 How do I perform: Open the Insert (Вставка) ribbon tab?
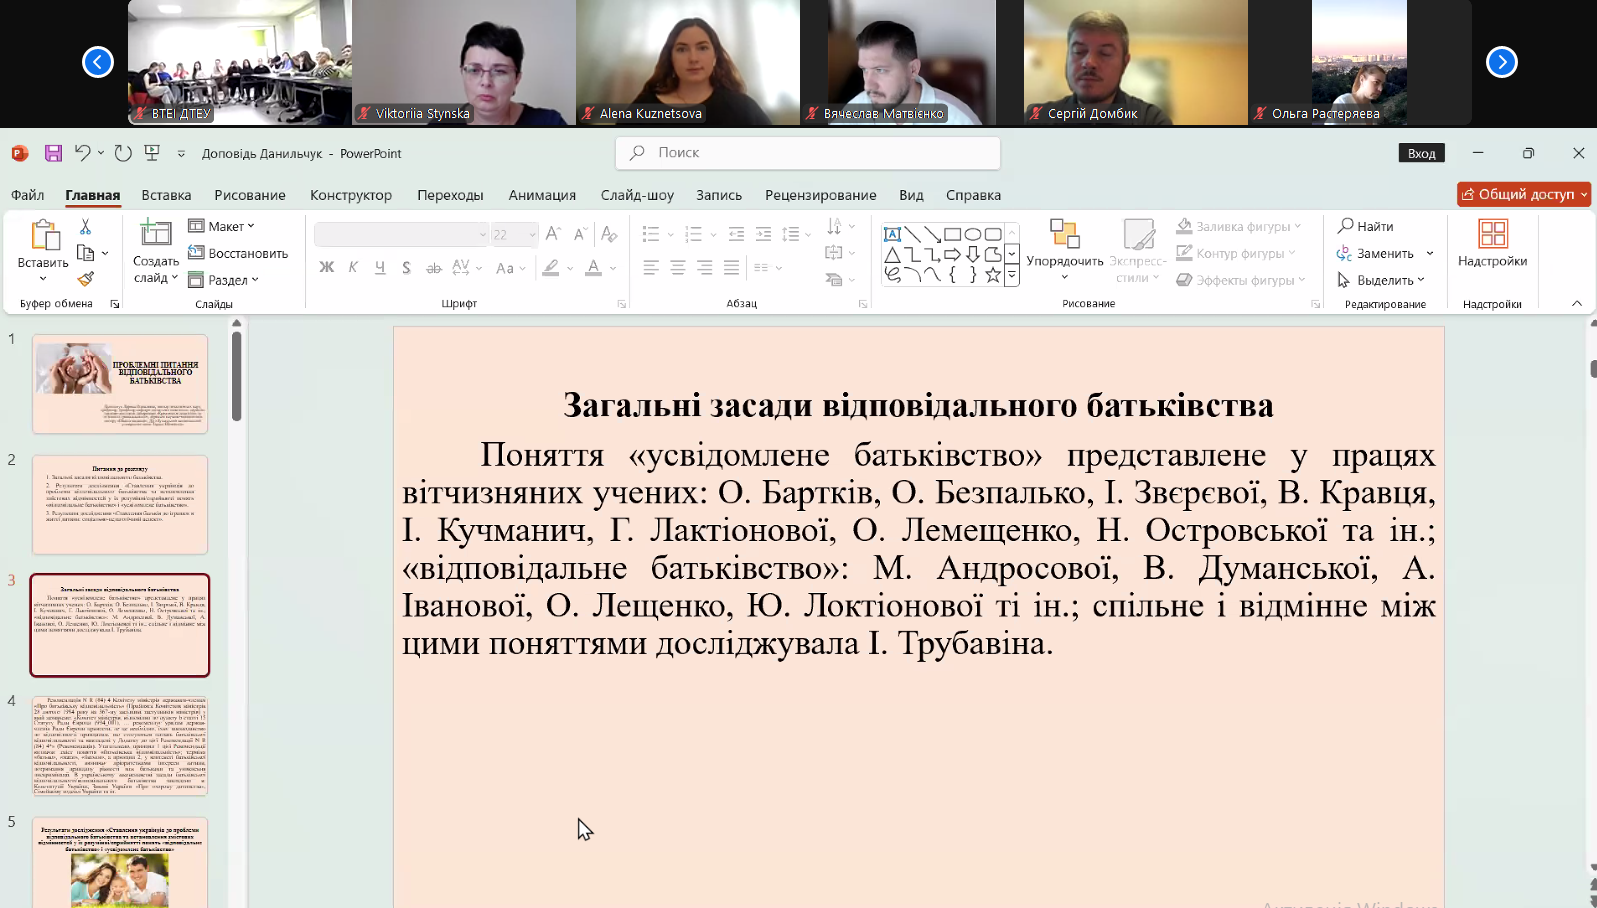click(166, 195)
